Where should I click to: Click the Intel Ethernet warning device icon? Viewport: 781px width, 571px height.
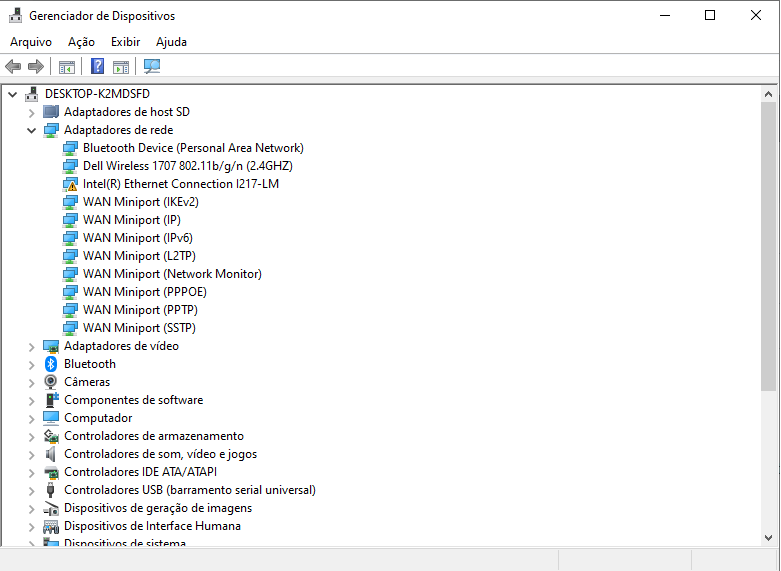[70, 184]
